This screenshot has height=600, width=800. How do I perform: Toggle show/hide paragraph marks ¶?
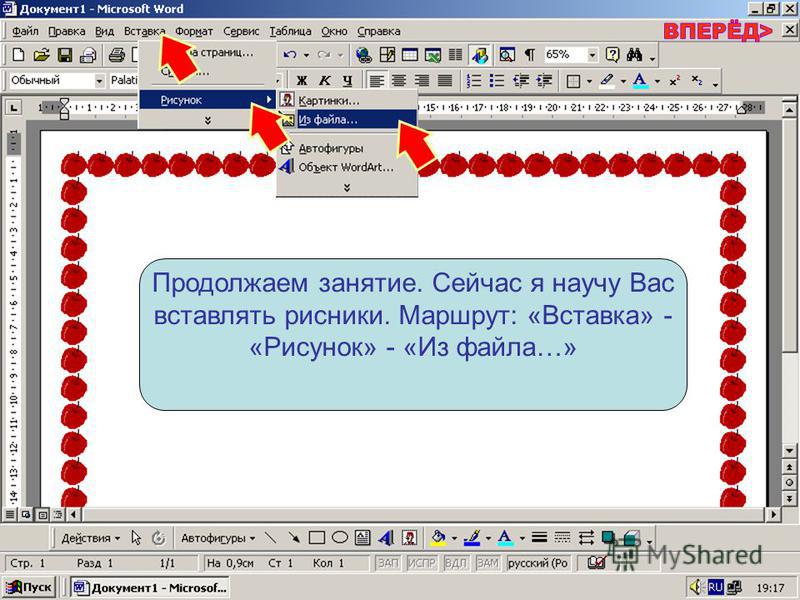[x=530, y=55]
